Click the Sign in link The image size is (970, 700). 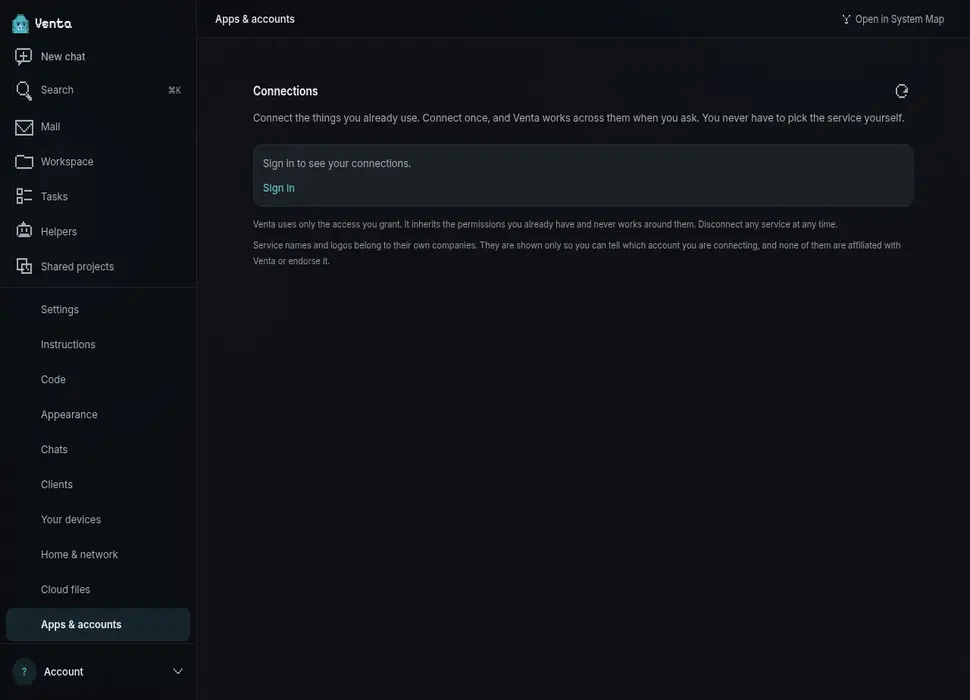(x=278, y=188)
